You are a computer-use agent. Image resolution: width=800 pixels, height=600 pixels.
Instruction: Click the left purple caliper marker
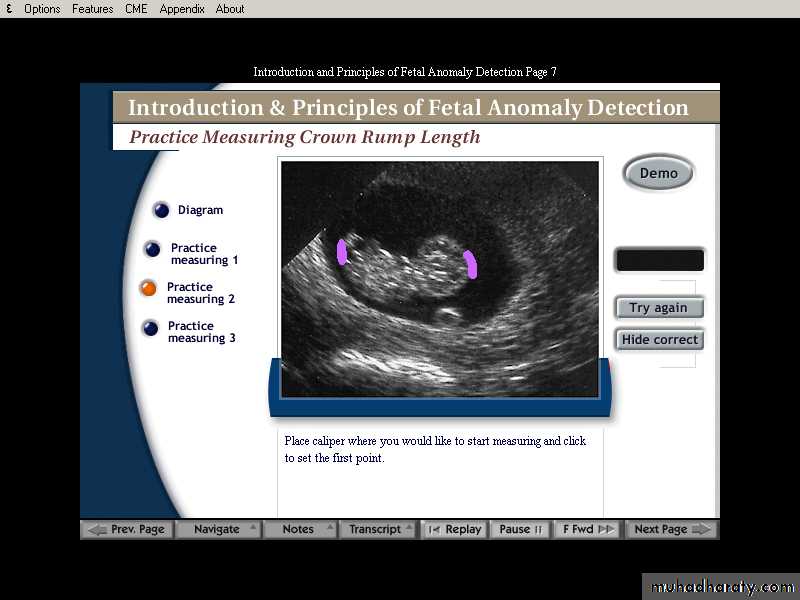pyautogui.click(x=342, y=251)
